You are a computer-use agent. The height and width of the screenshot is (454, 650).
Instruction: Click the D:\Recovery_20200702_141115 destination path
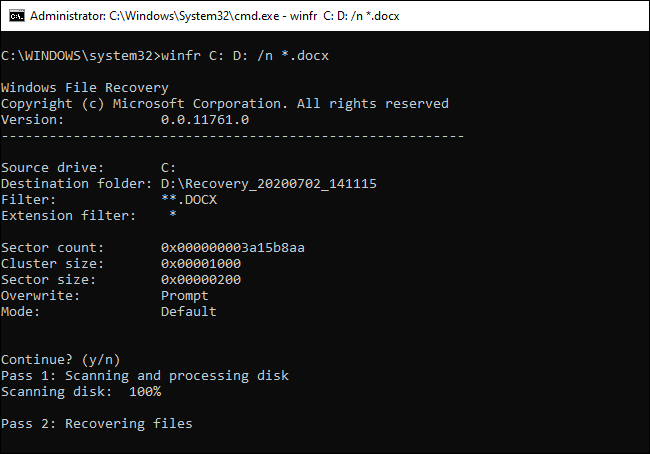click(268, 184)
